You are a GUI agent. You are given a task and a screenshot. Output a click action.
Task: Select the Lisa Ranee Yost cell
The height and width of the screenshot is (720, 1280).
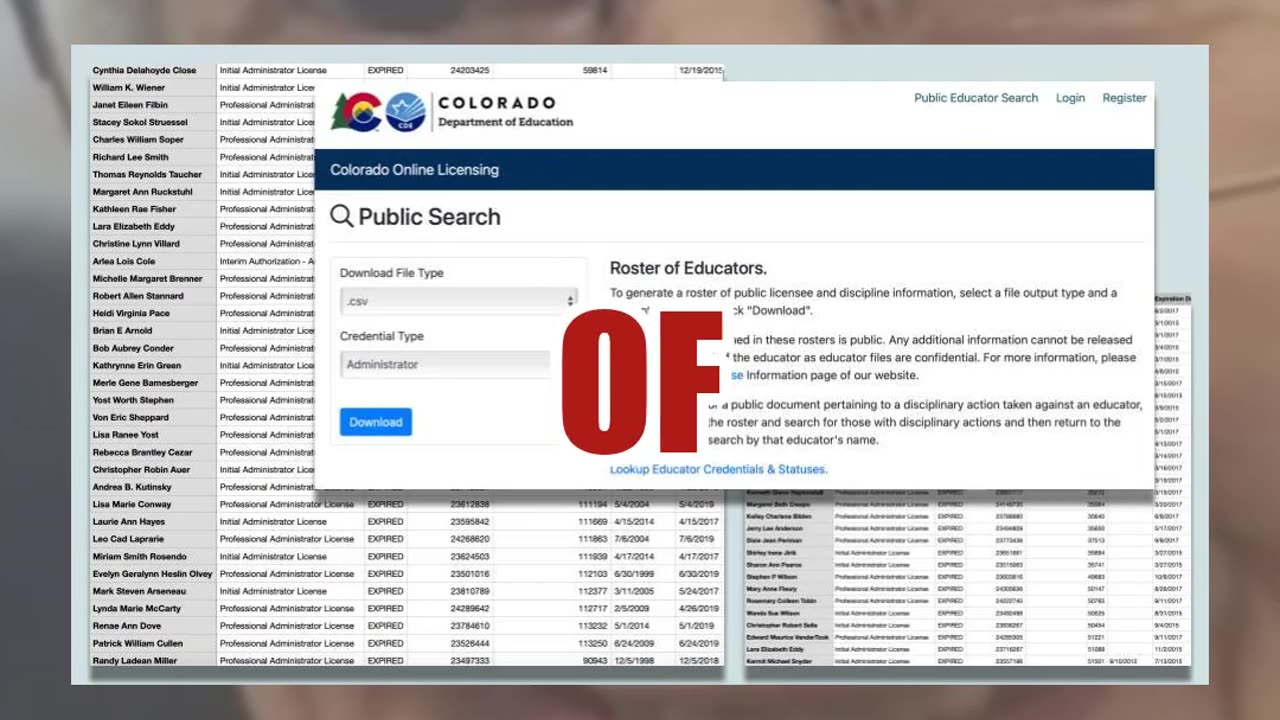(154, 435)
